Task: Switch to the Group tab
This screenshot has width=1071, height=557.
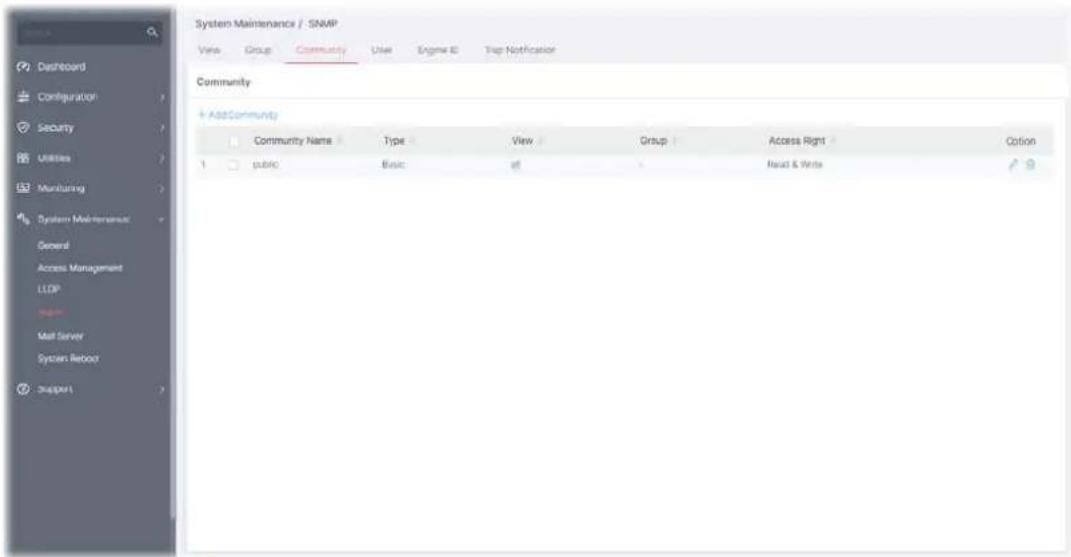Action: [x=258, y=50]
